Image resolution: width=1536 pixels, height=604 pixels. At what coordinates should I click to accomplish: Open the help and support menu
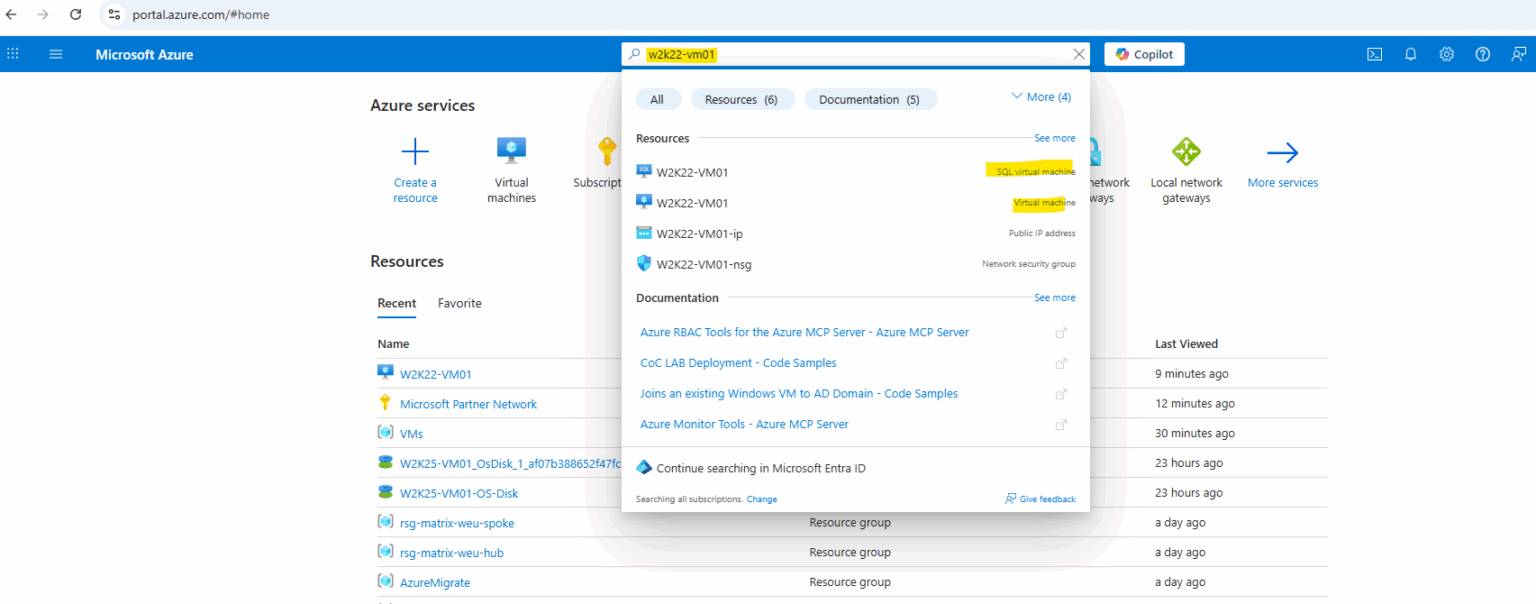1482,54
